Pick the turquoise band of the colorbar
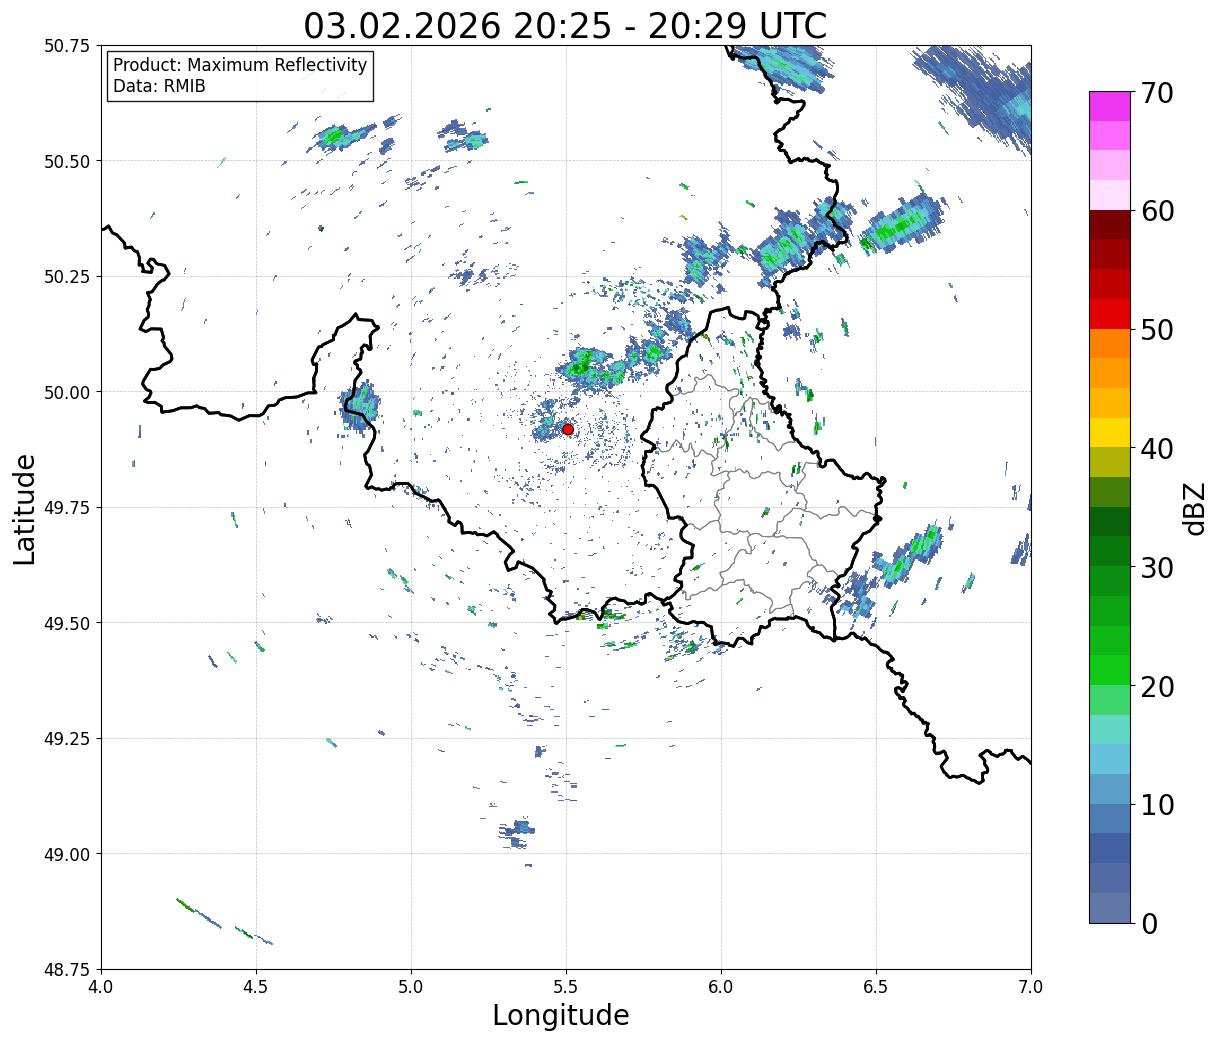The image size is (1219, 1040). [x=1109, y=729]
